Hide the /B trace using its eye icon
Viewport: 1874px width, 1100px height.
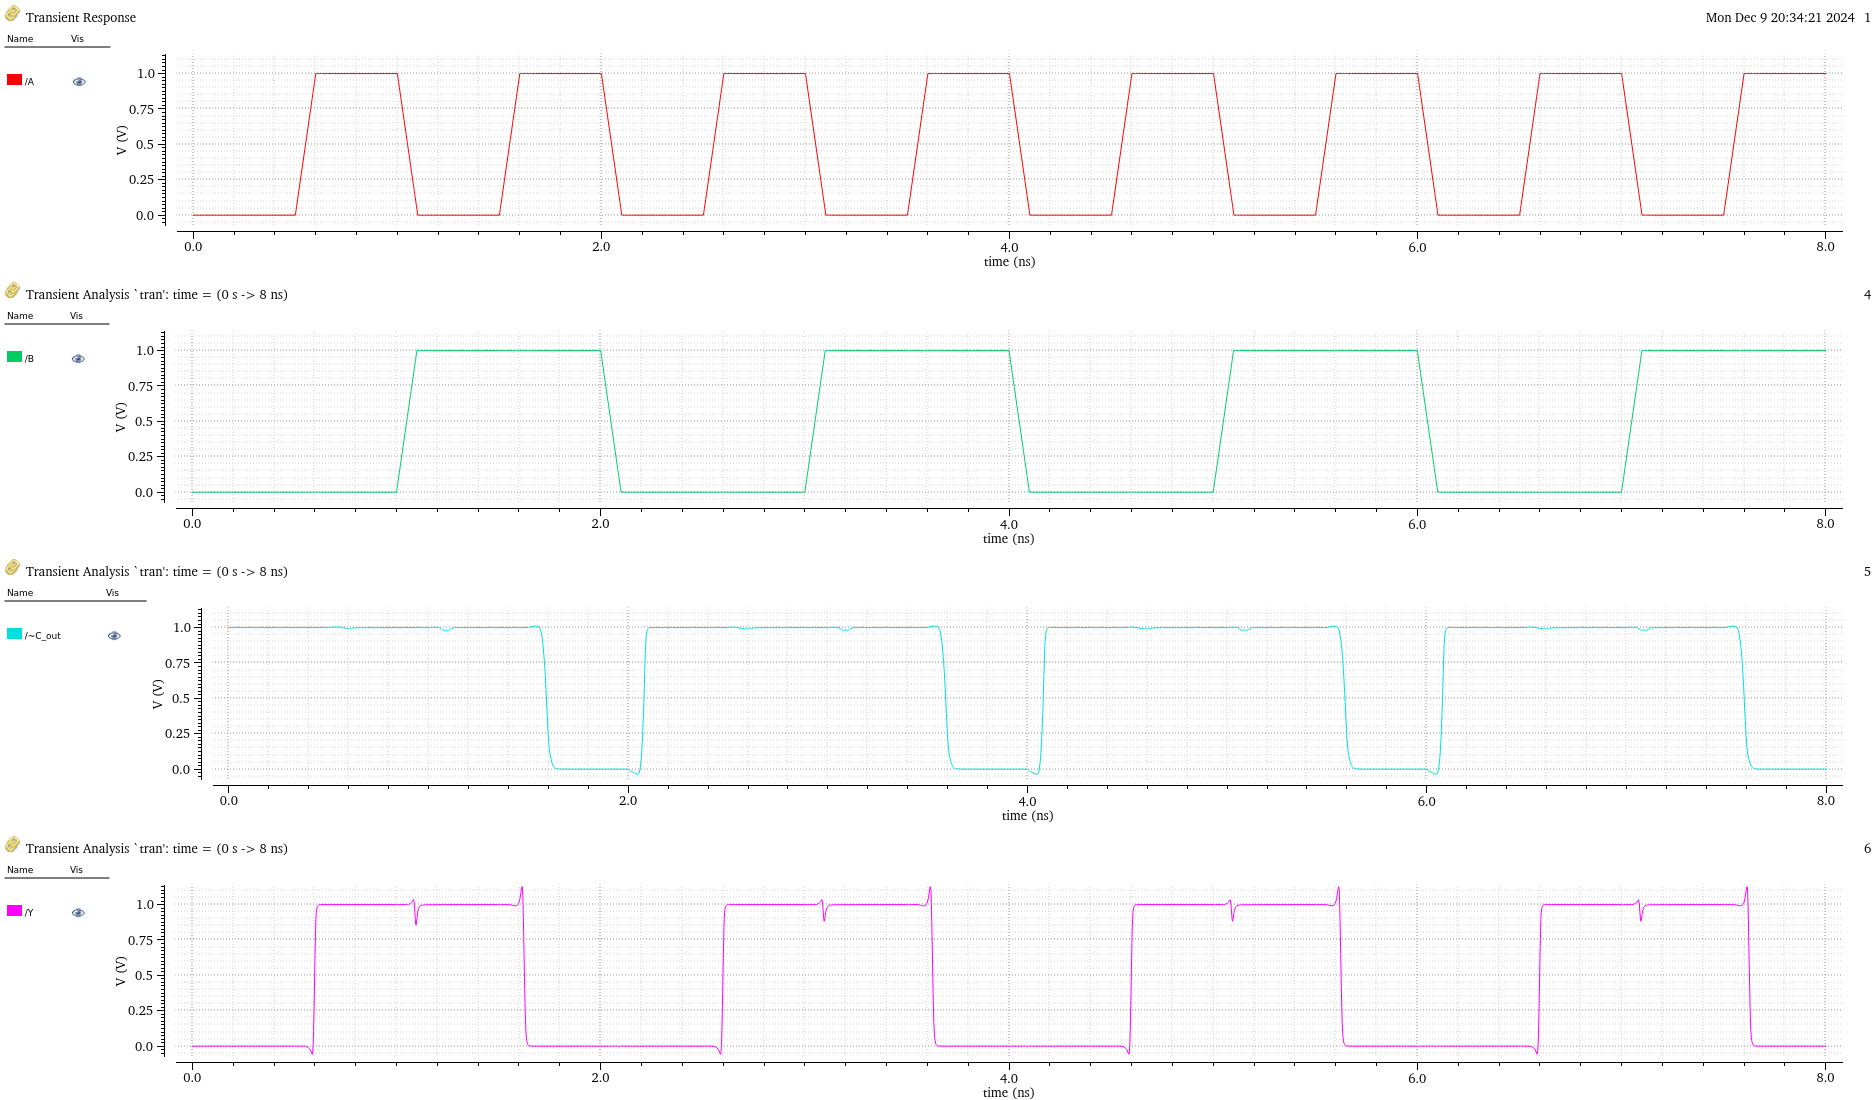tap(79, 359)
